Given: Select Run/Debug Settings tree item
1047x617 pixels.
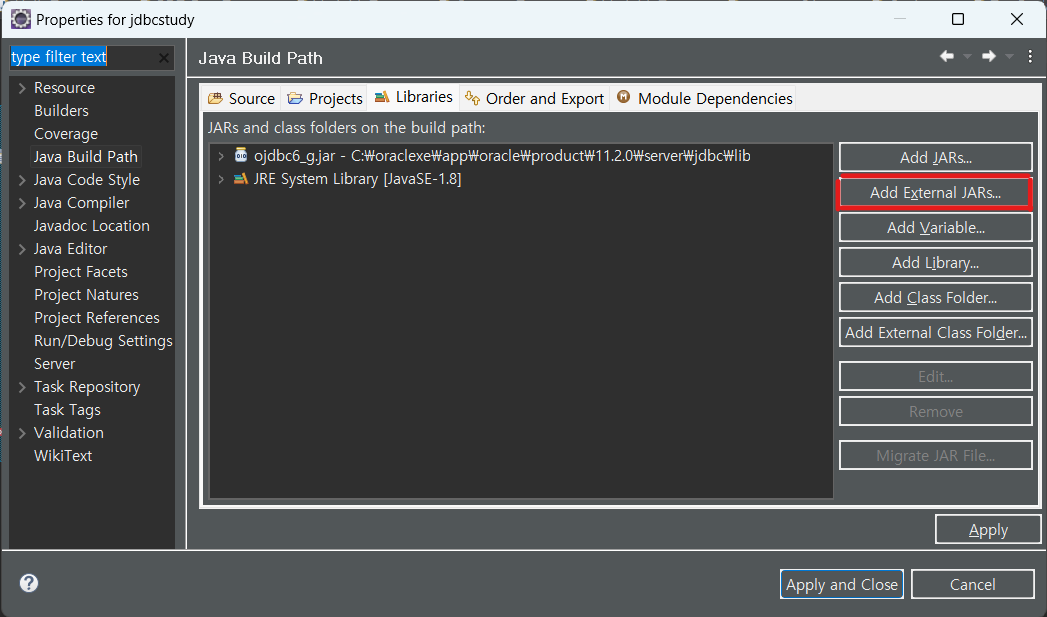Looking at the screenshot, I should click(103, 341).
